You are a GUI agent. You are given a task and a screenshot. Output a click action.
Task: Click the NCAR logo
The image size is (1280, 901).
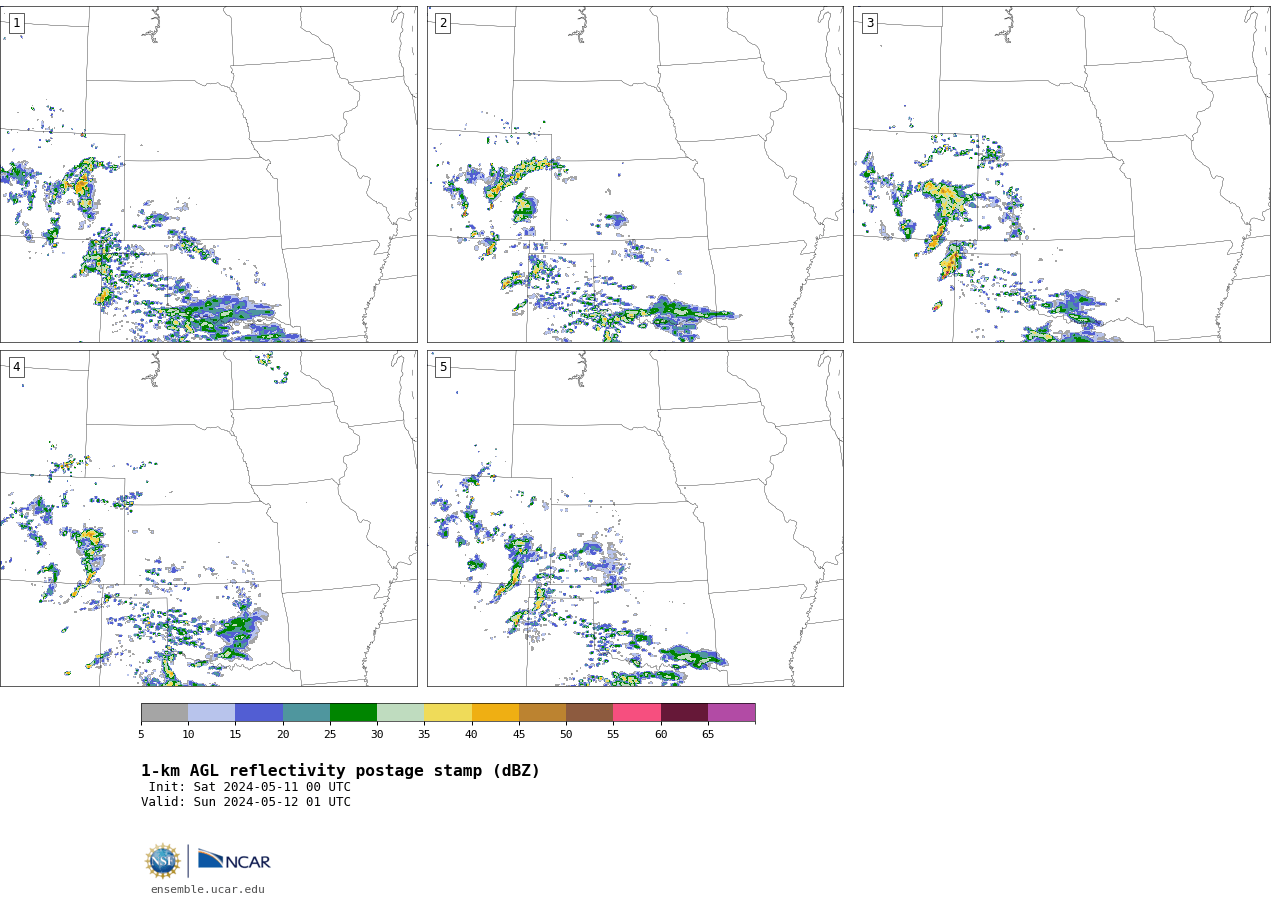[x=234, y=860]
